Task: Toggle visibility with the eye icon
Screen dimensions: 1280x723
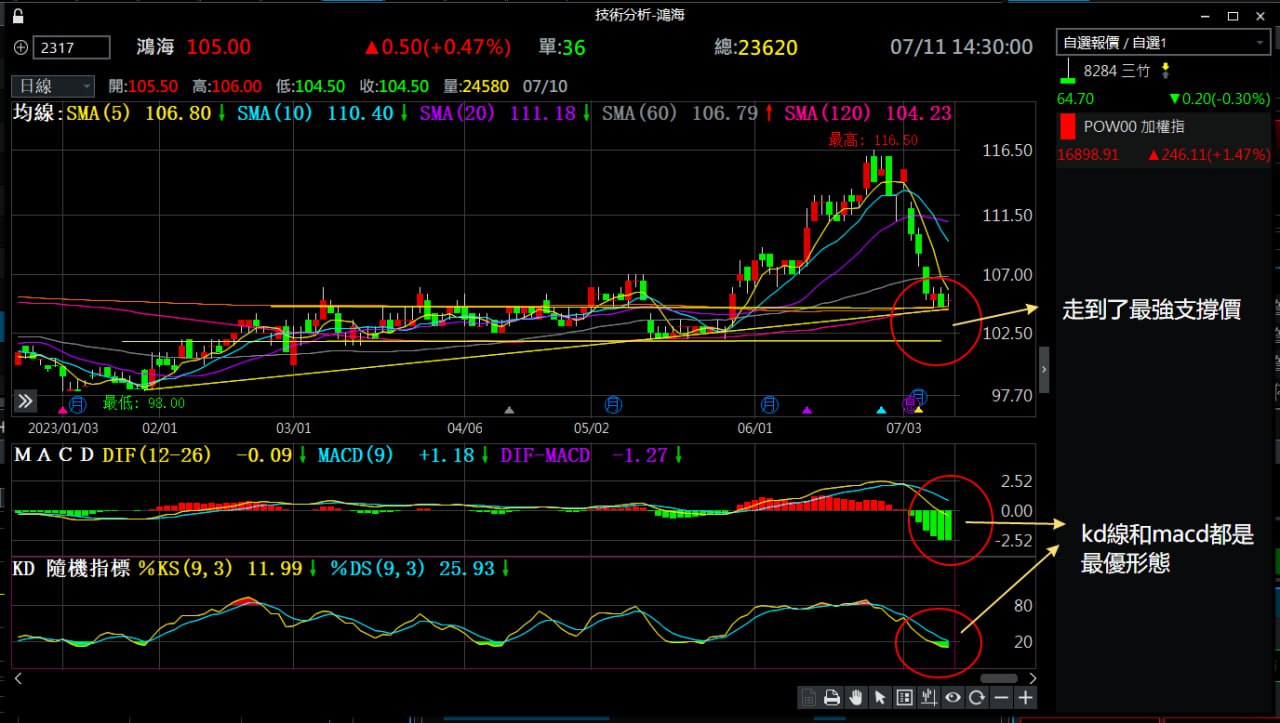Action: (953, 698)
